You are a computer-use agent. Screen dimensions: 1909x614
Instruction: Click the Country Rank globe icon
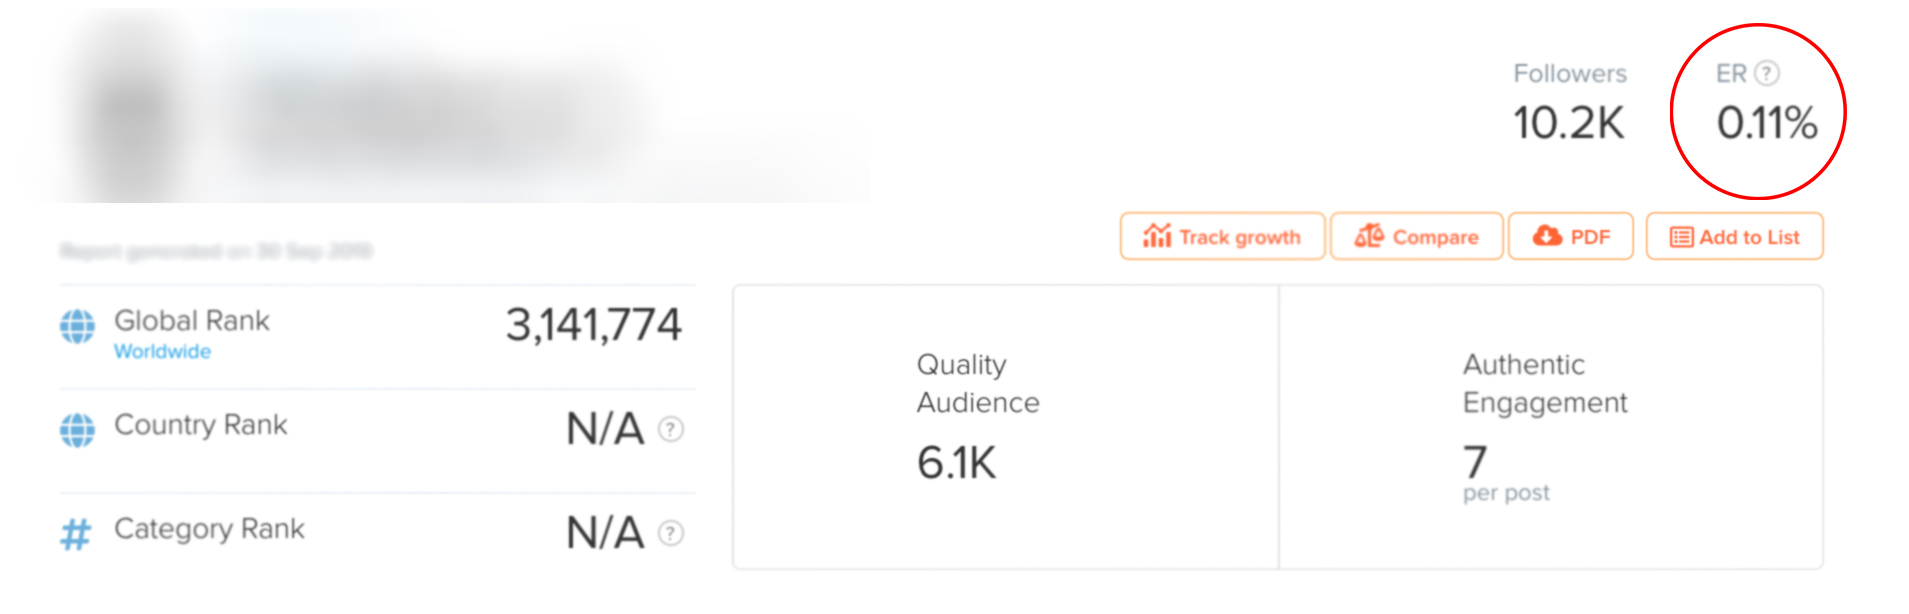(77, 430)
